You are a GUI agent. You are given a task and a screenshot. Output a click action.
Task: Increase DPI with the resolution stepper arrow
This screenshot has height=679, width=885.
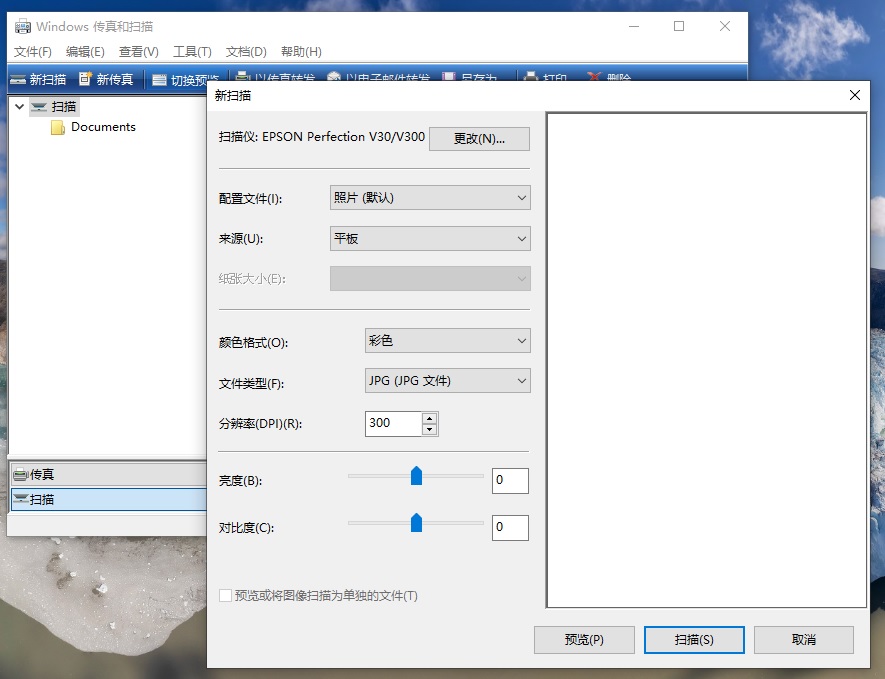[430, 418]
